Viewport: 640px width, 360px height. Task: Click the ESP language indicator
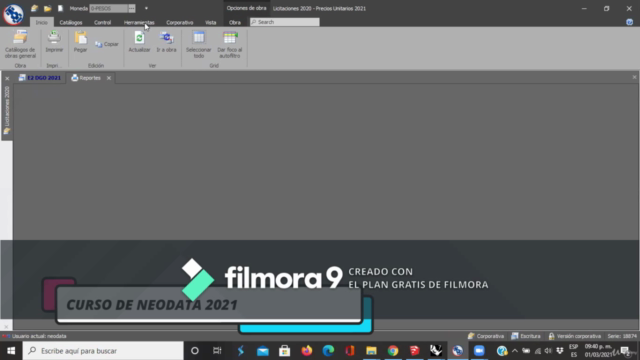(573, 351)
